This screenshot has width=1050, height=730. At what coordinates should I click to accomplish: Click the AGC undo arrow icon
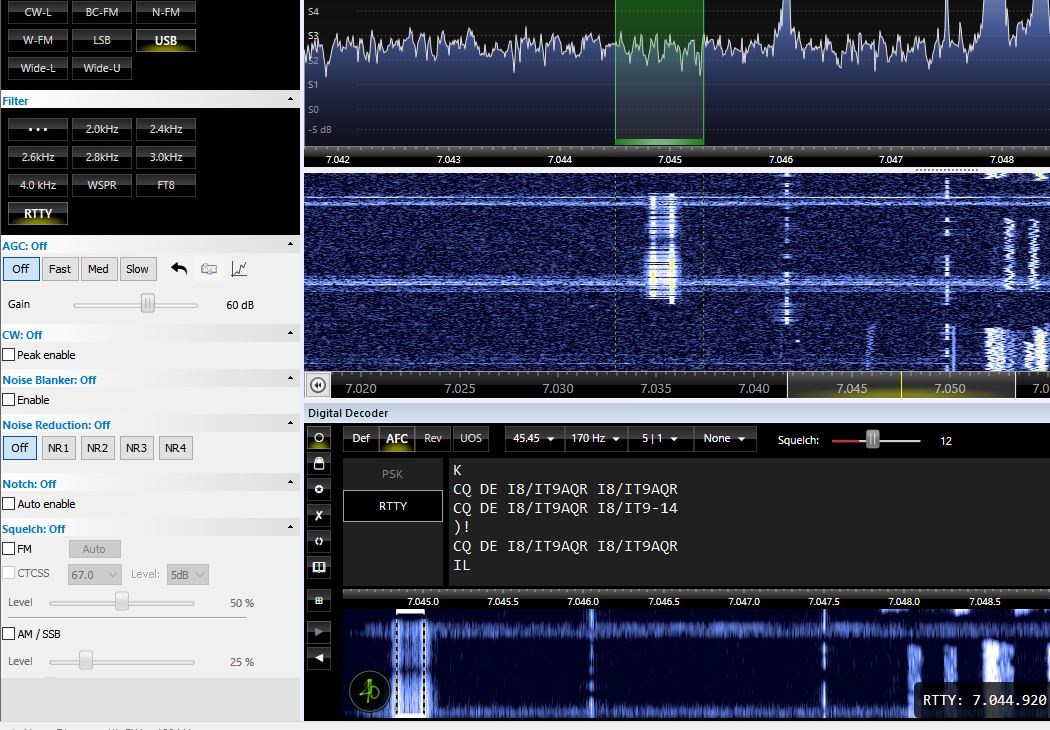click(x=179, y=268)
